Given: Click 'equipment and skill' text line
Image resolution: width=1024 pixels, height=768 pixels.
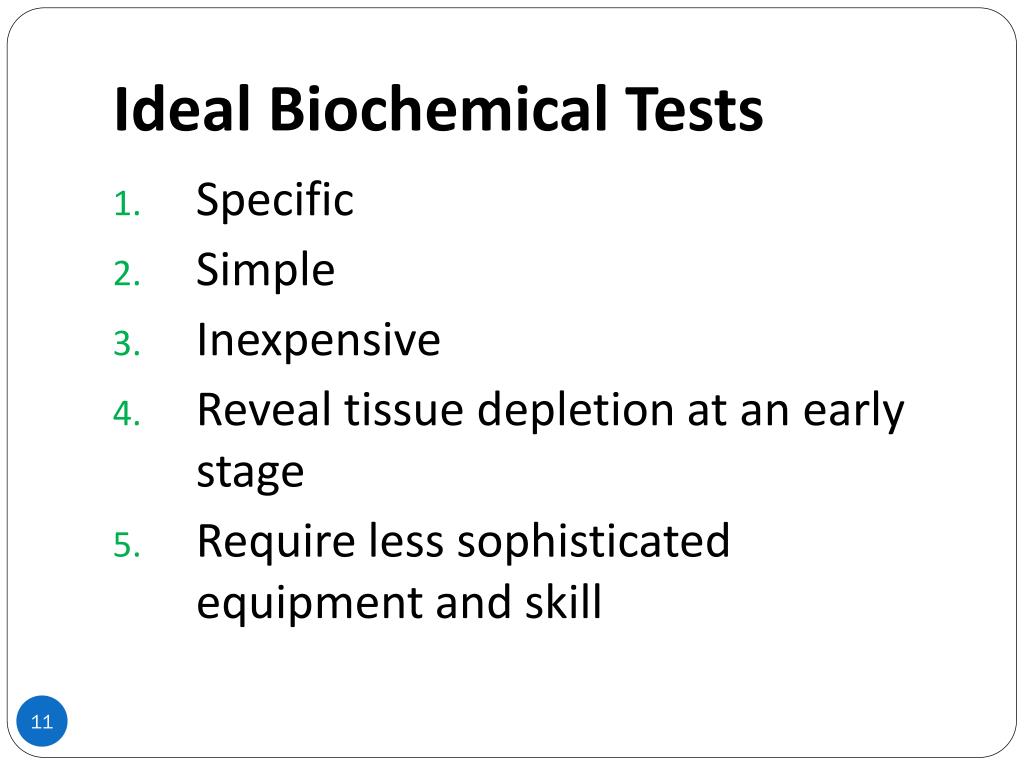Looking at the screenshot, I should pos(398,602).
